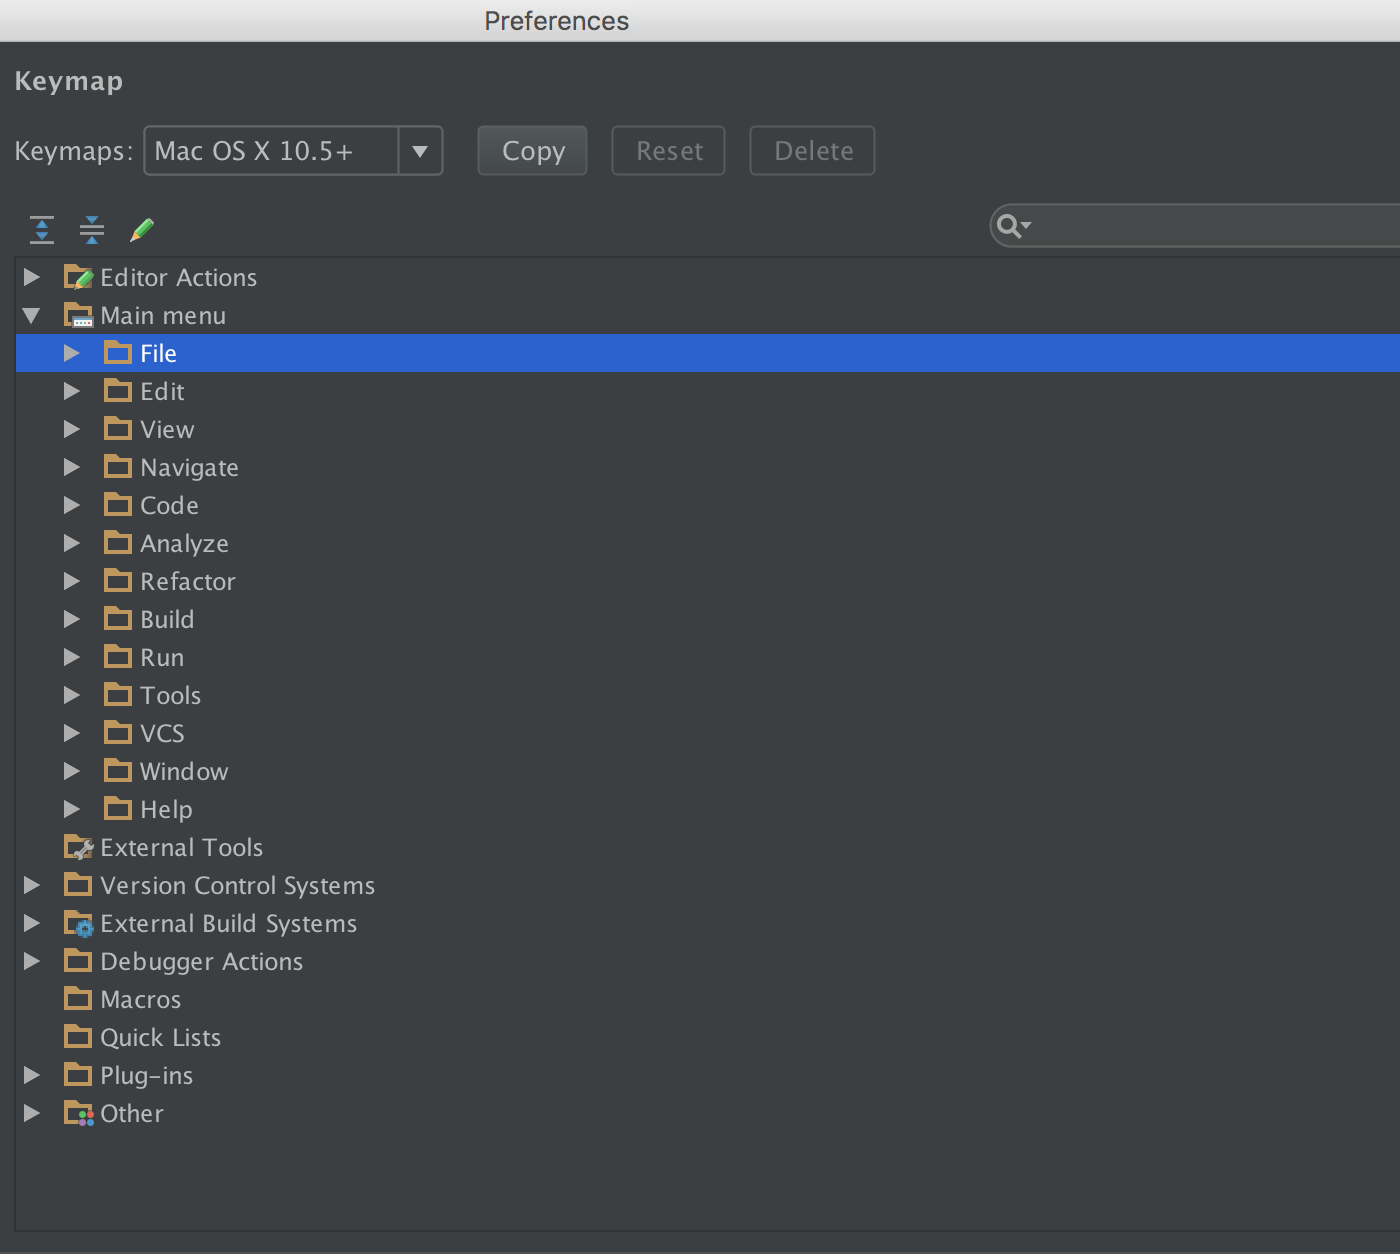Click the Other category colored icon
This screenshot has height=1254, width=1400.
[x=78, y=1113]
